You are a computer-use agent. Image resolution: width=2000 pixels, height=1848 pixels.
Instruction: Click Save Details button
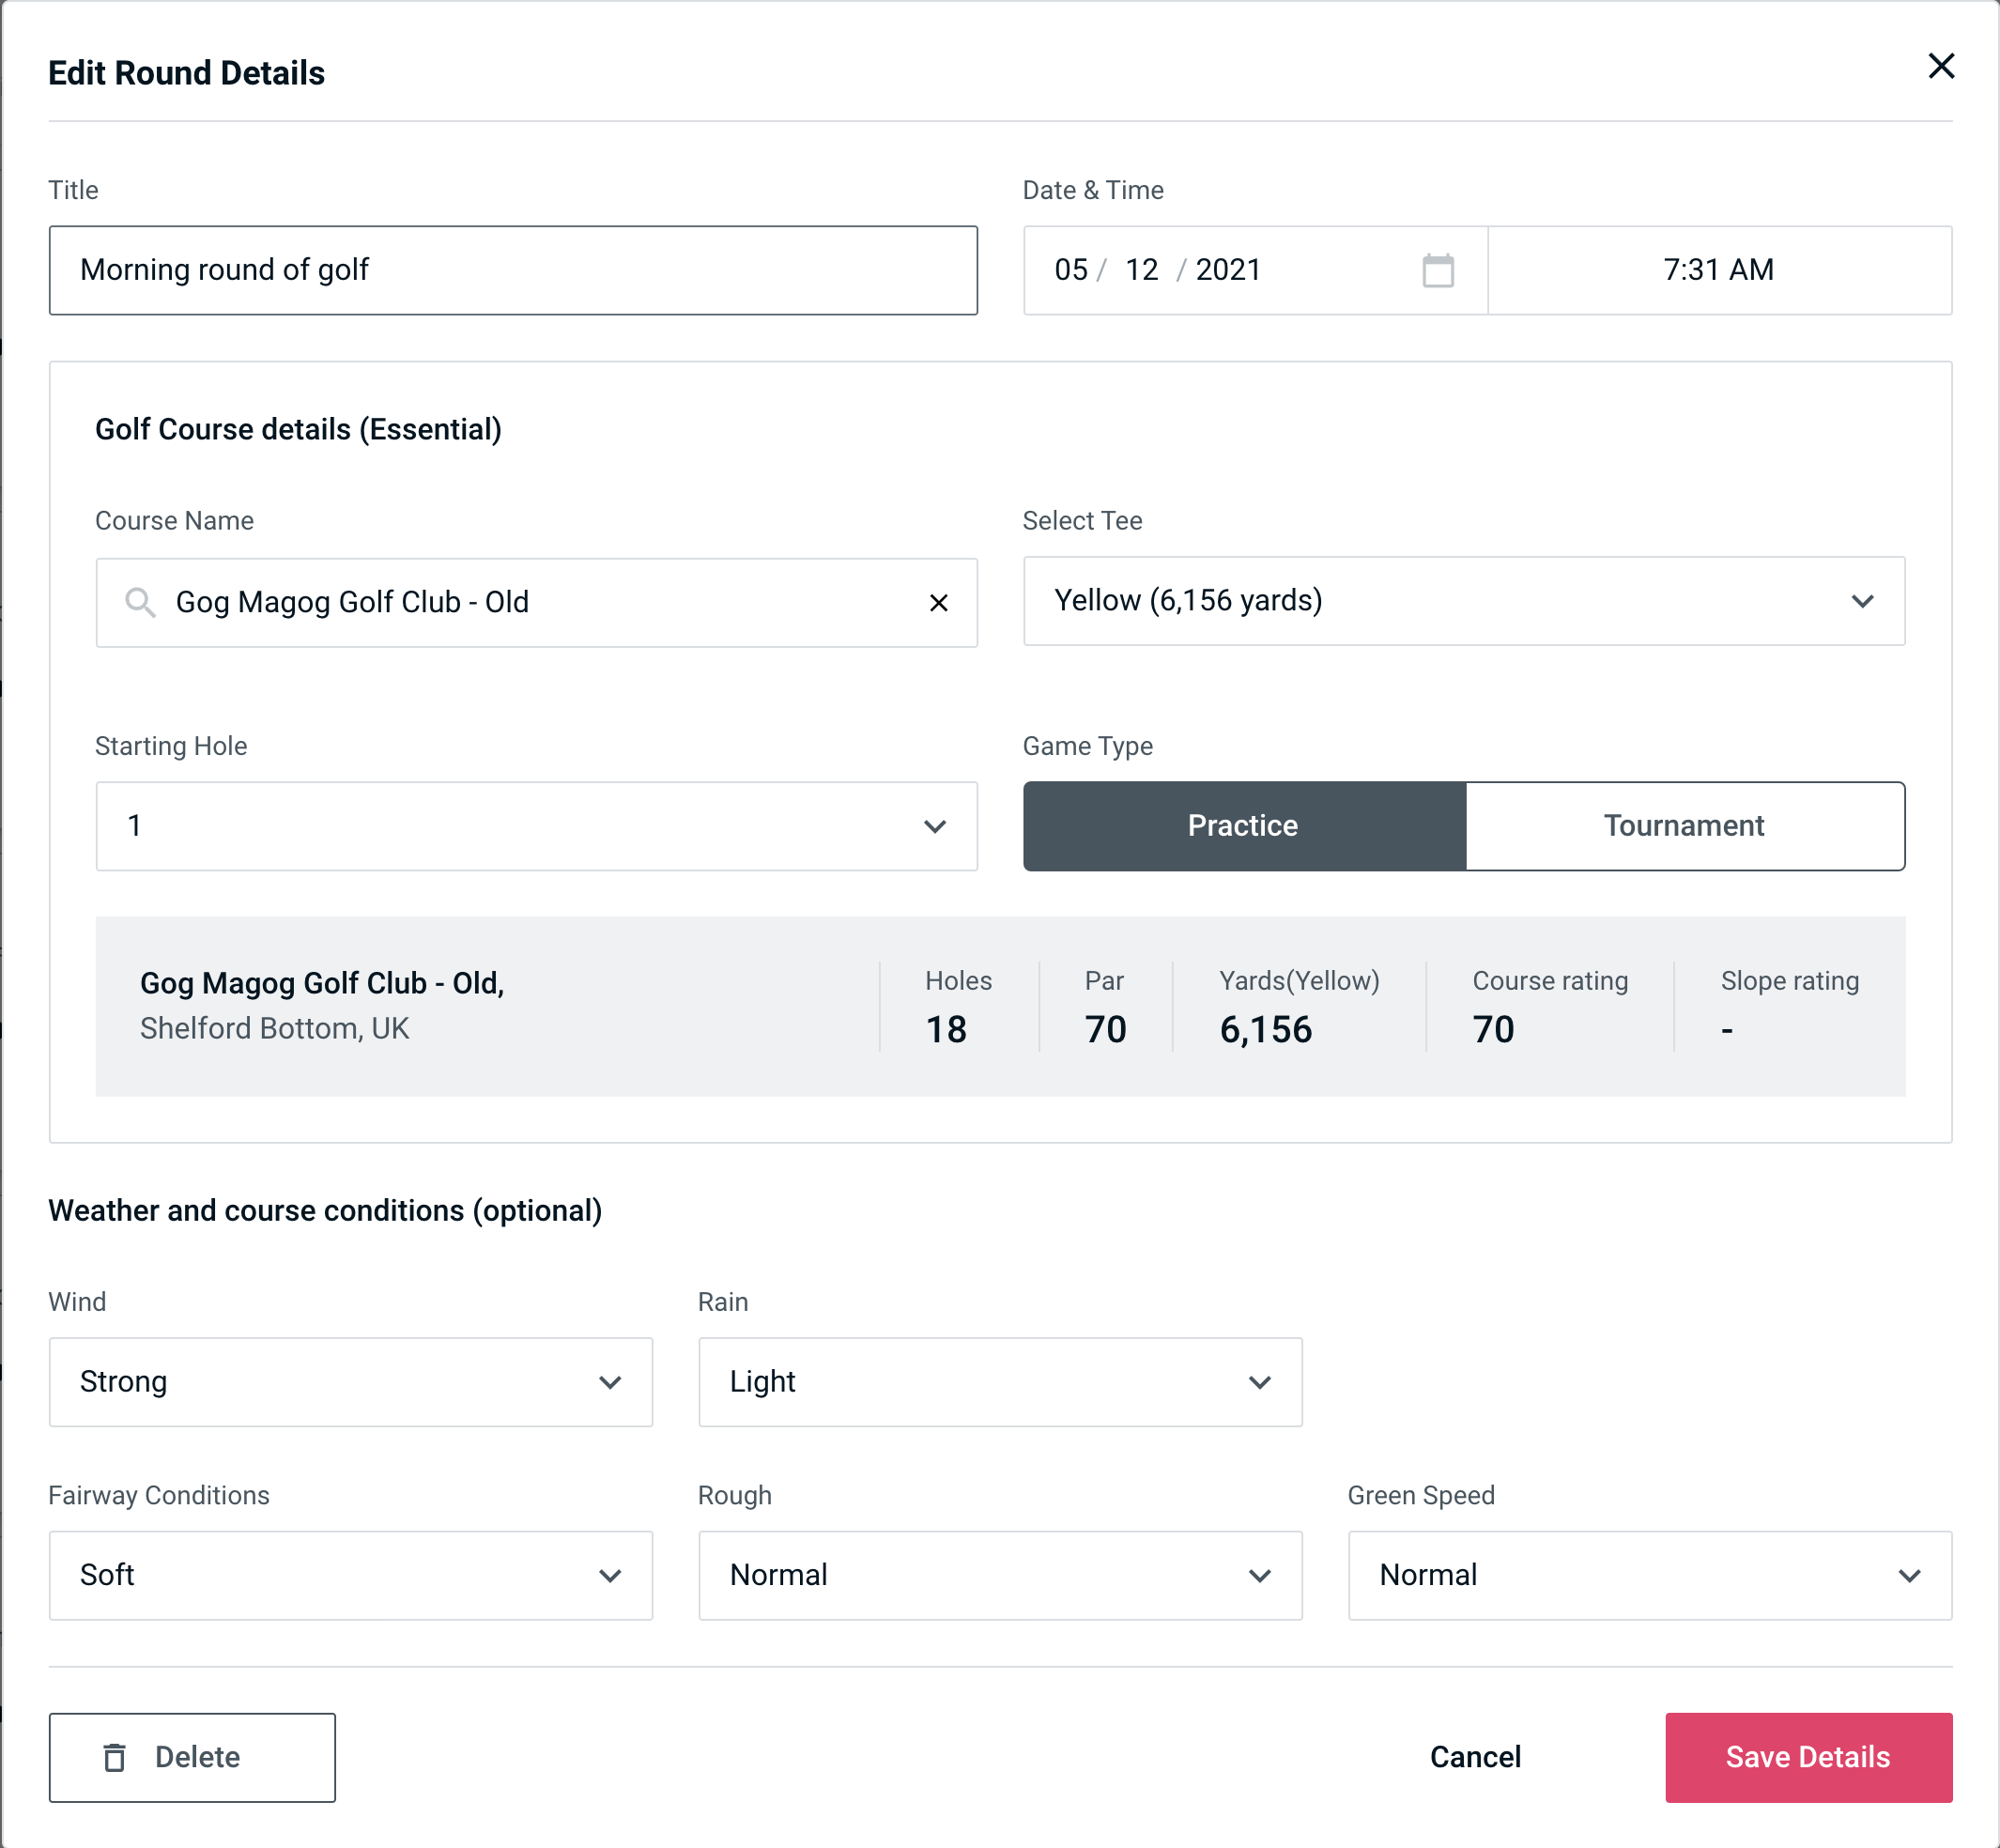point(1808,1758)
